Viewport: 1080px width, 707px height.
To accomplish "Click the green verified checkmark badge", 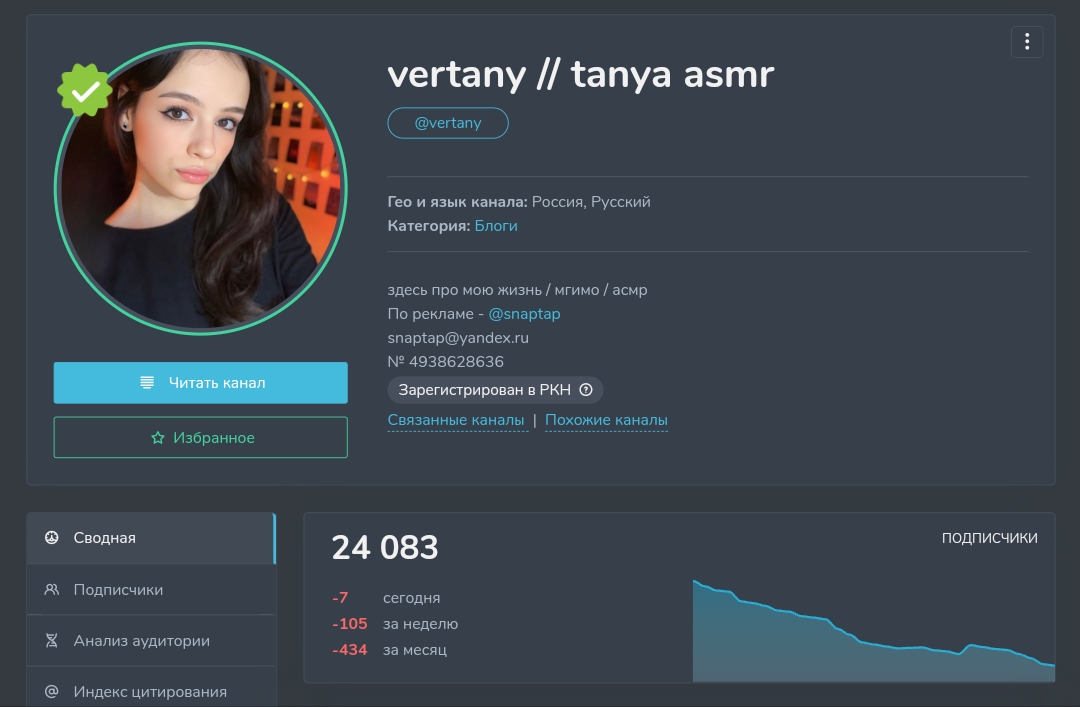I will pyautogui.click(x=84, y=90).
